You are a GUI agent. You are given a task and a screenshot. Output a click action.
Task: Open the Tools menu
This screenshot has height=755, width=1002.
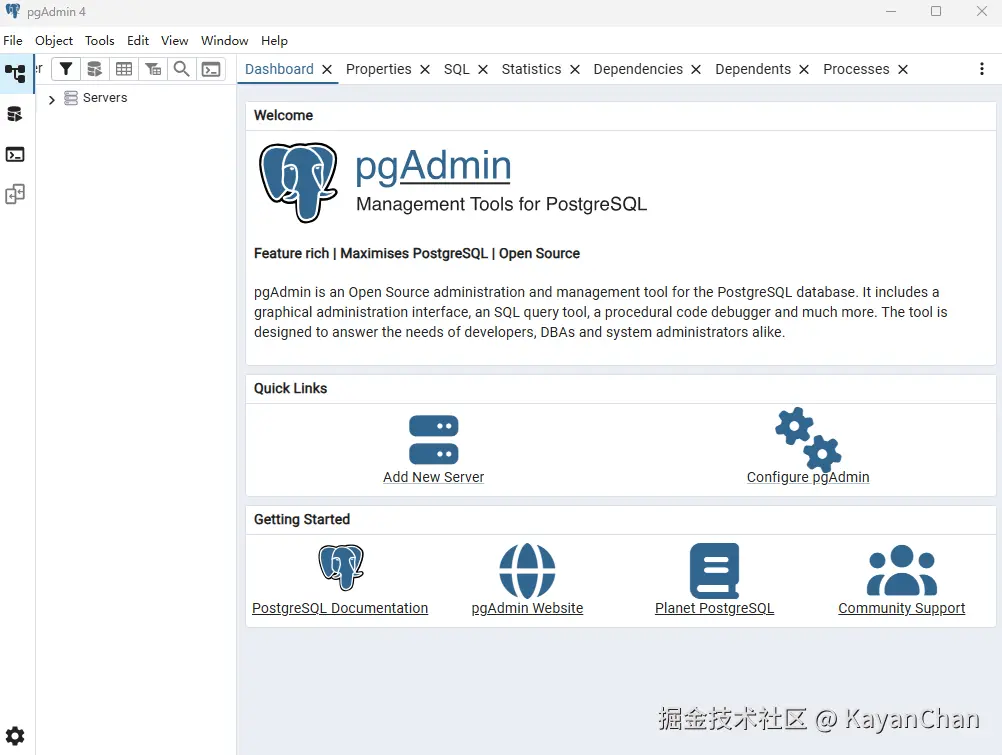(100, 40)
